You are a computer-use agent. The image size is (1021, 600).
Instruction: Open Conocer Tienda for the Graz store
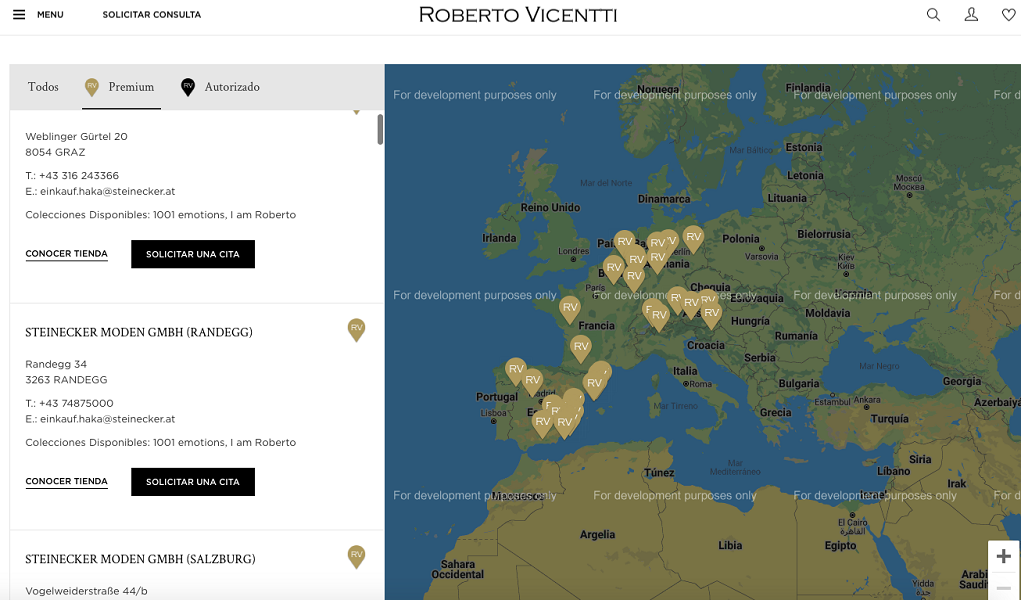[66, 254]
